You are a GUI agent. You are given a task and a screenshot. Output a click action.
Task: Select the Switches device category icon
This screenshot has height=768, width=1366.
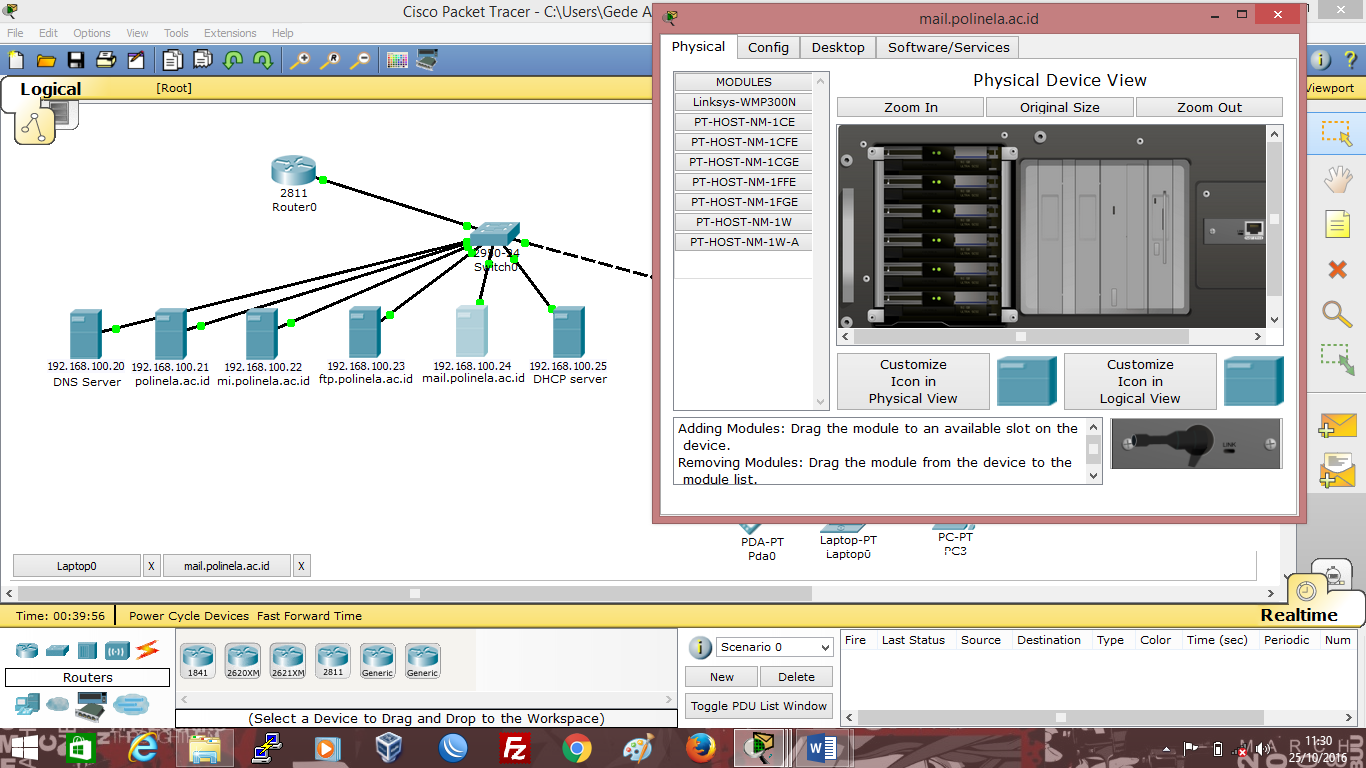[x=57, y=650]
